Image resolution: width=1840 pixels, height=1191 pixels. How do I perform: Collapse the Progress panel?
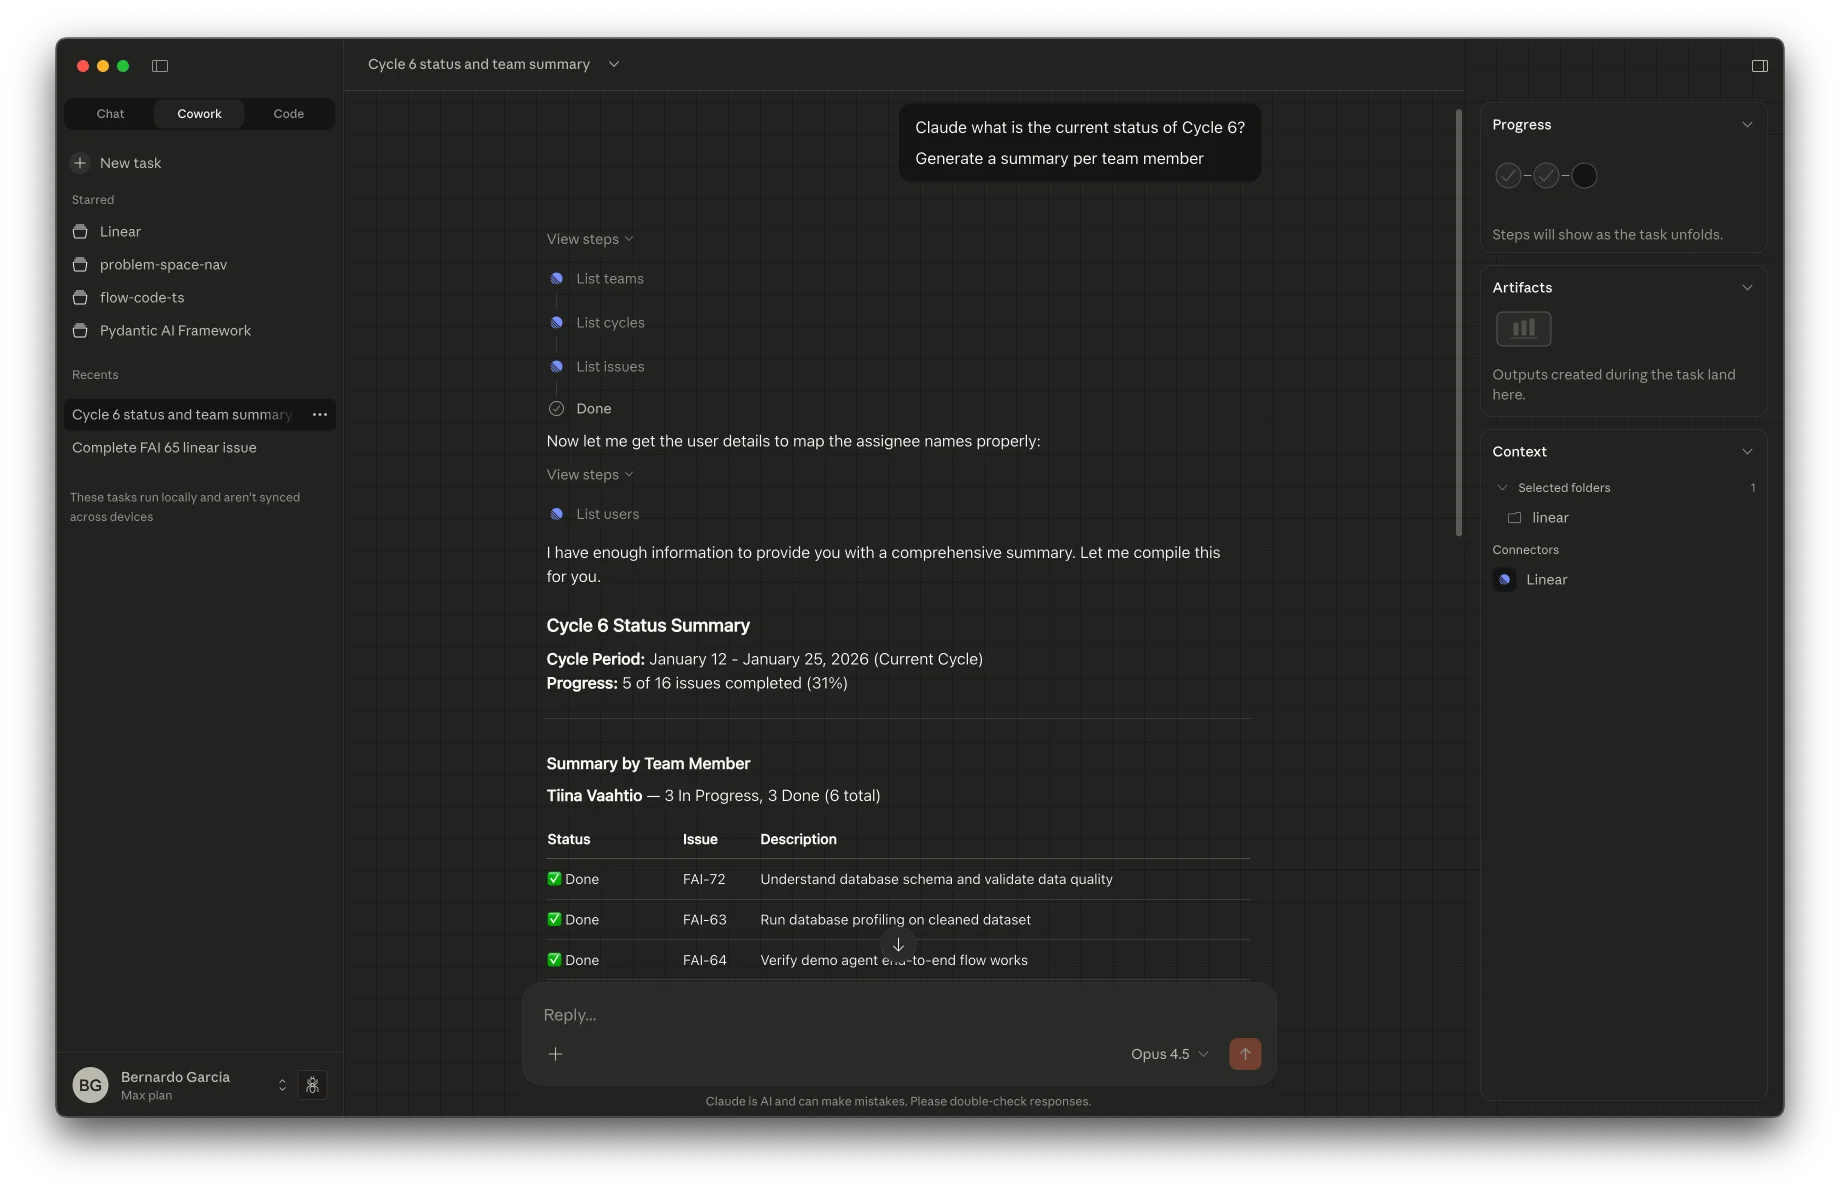tap(1746, 125)
